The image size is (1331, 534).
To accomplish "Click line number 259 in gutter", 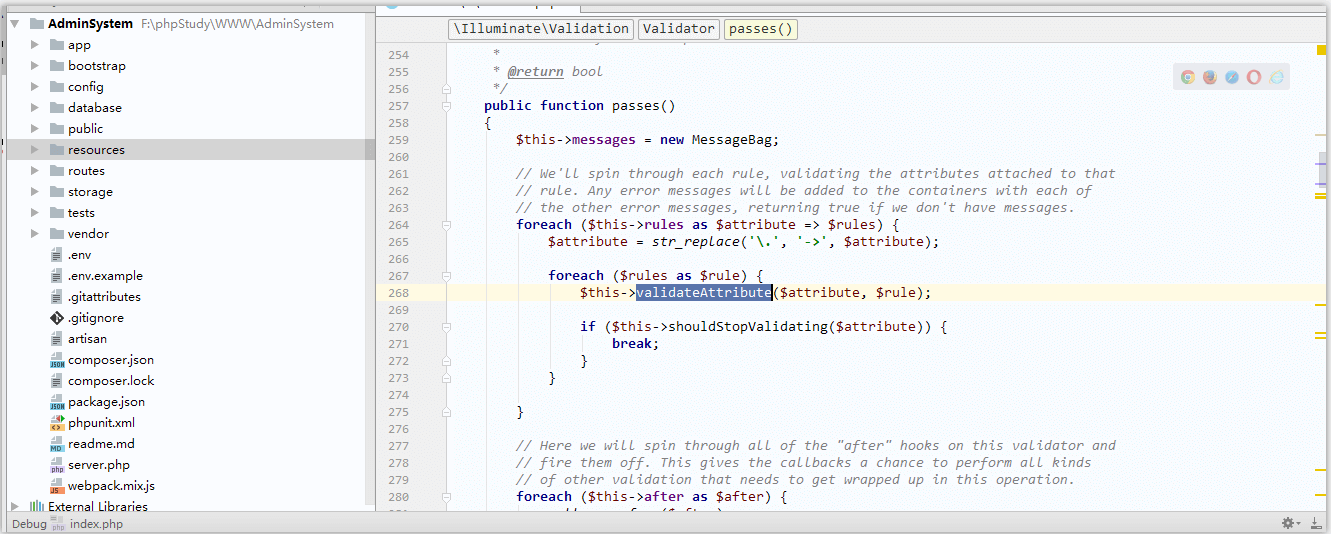I will (x=398, y=140).
